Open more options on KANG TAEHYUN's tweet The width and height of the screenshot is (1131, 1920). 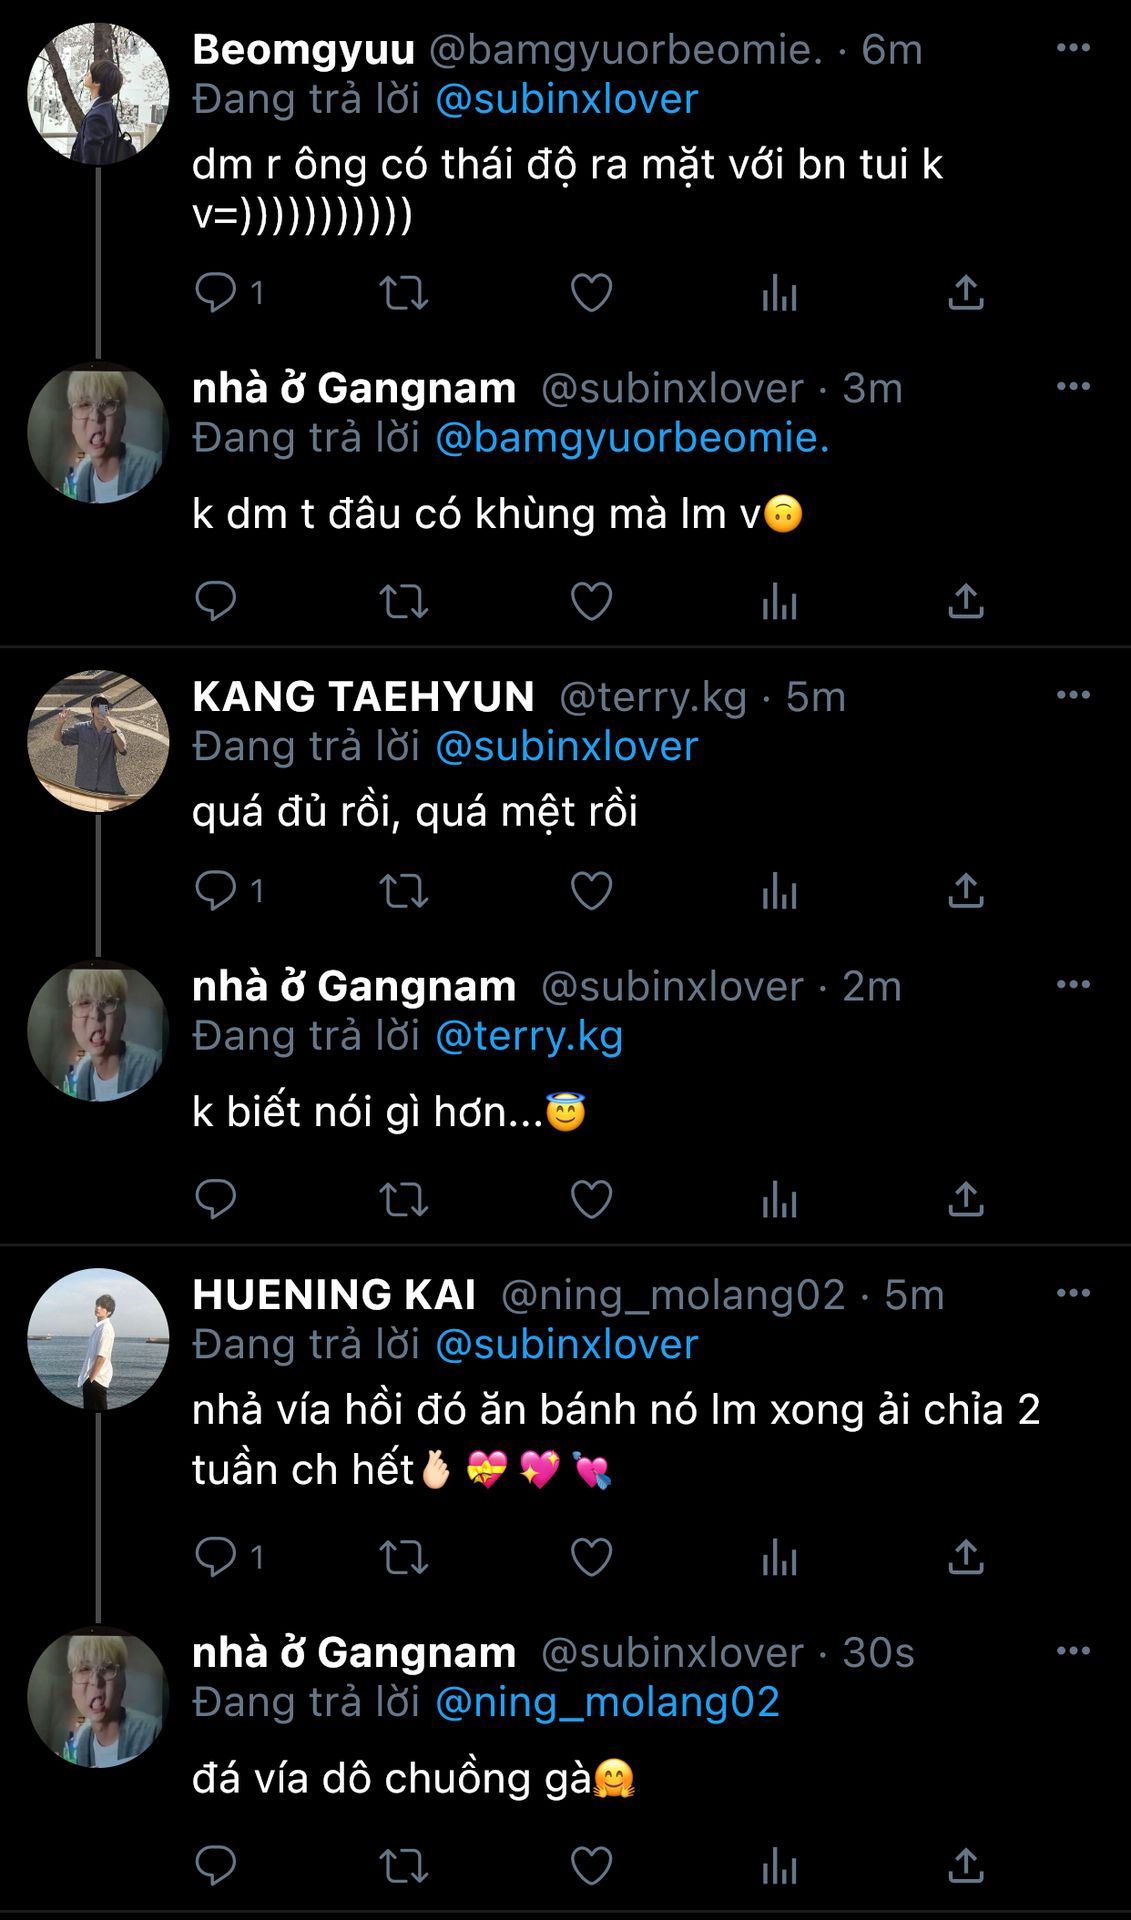point(1073,695)
